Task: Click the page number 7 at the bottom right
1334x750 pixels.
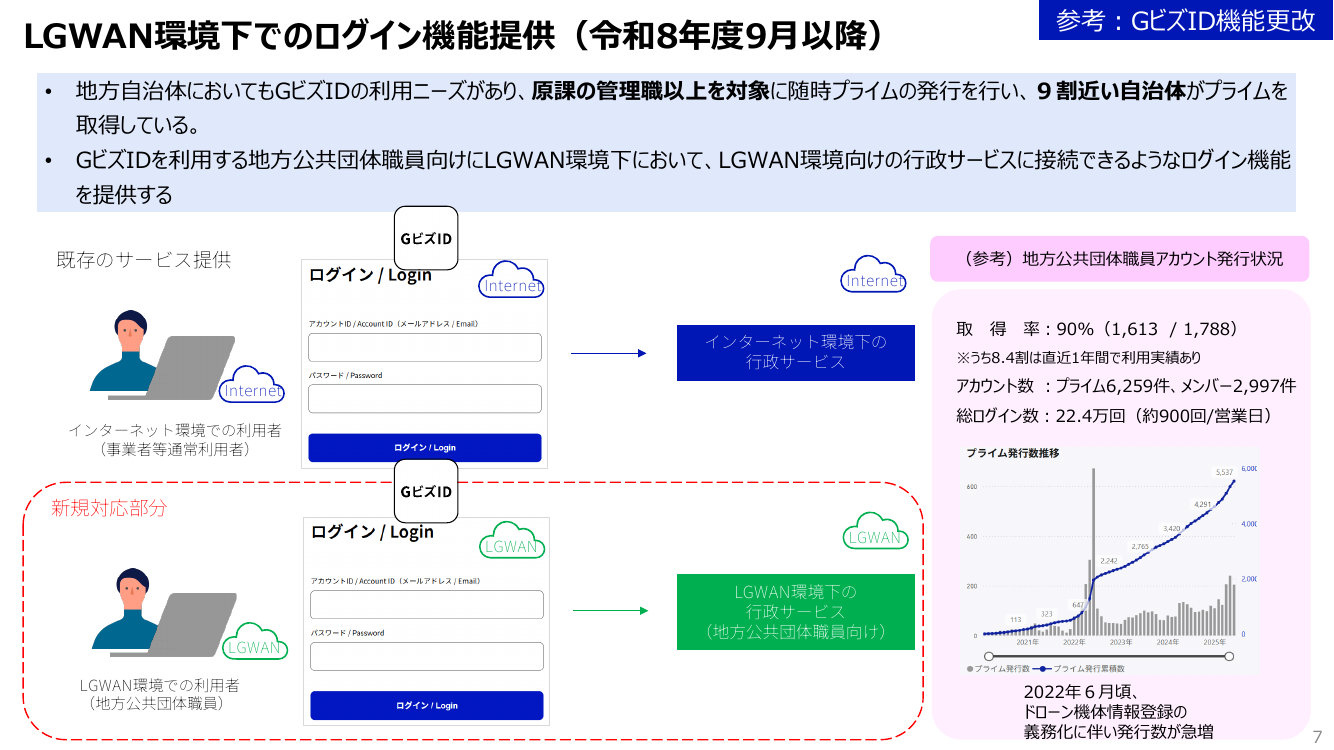Action: coord(1316,737)
